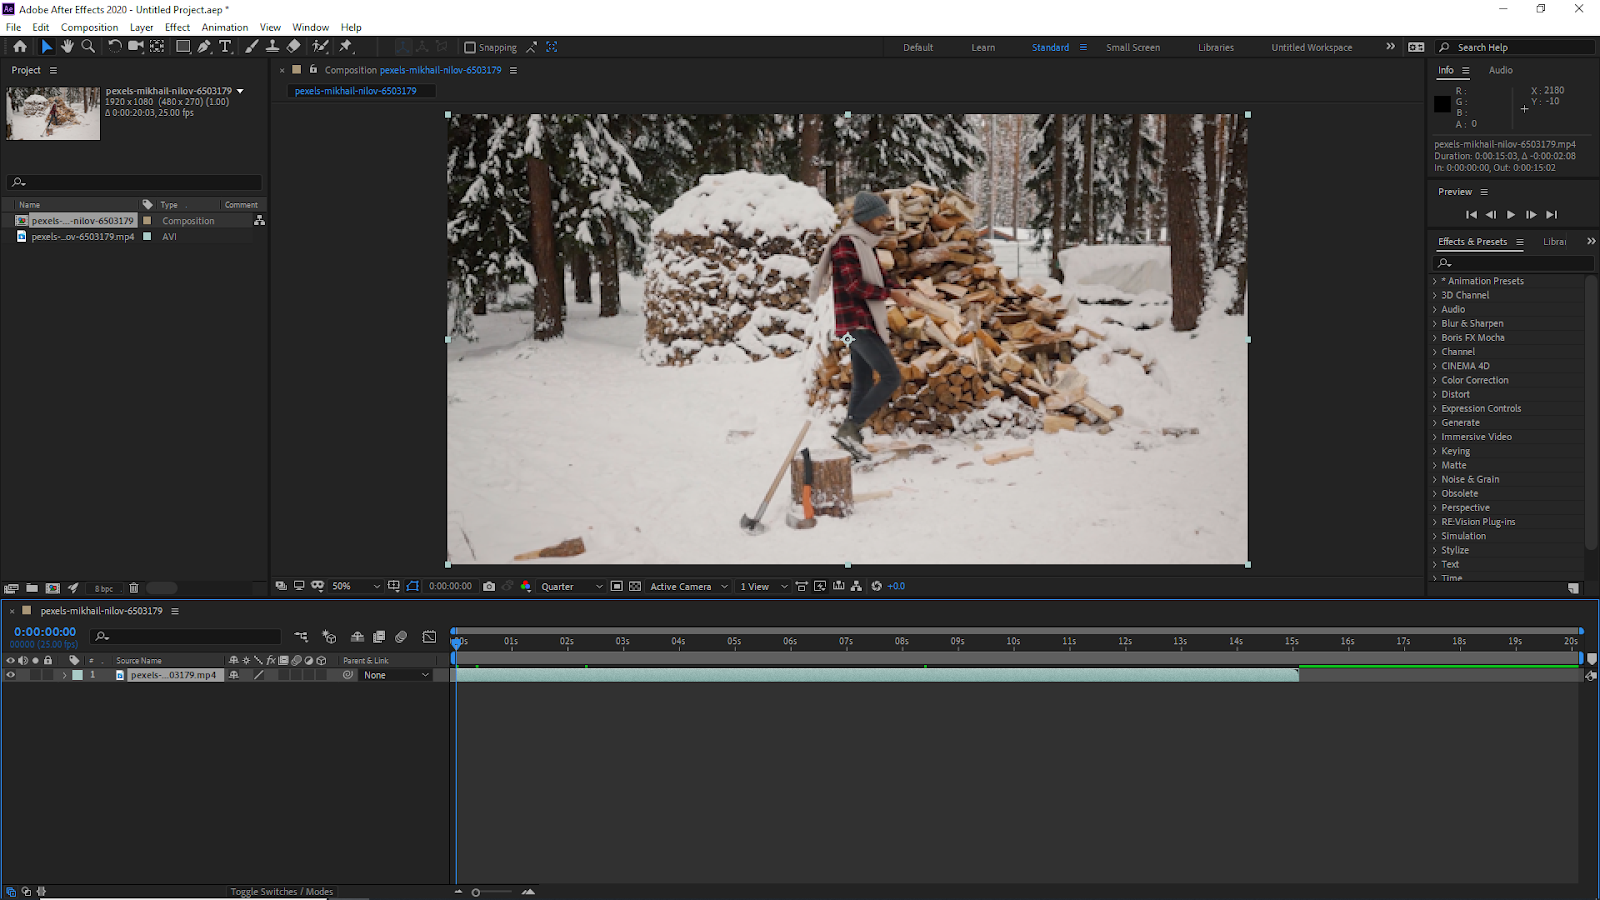
Task: Click the Search Help input field
Action: coord(1522,47)
